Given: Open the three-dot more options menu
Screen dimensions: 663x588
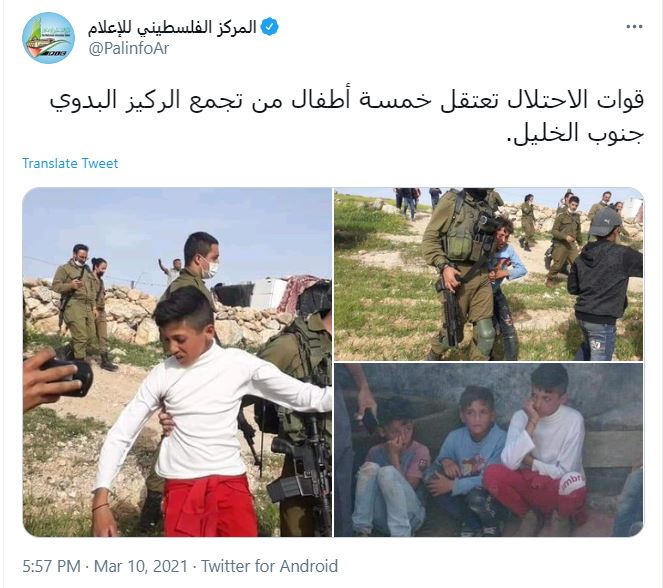Looking at the screenshot, I should (634, 27).
